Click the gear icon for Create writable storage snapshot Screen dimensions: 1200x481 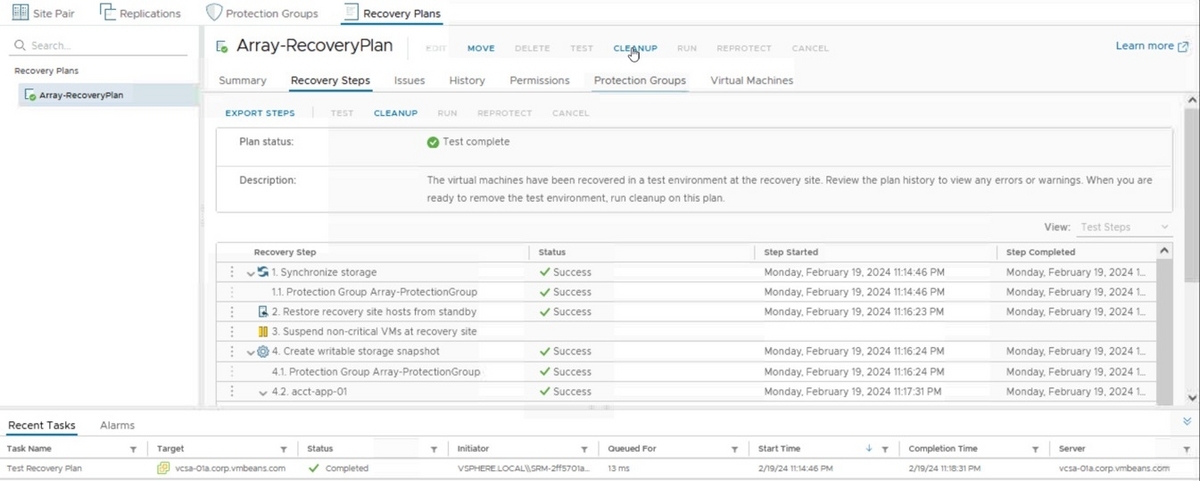pos(264,352)
